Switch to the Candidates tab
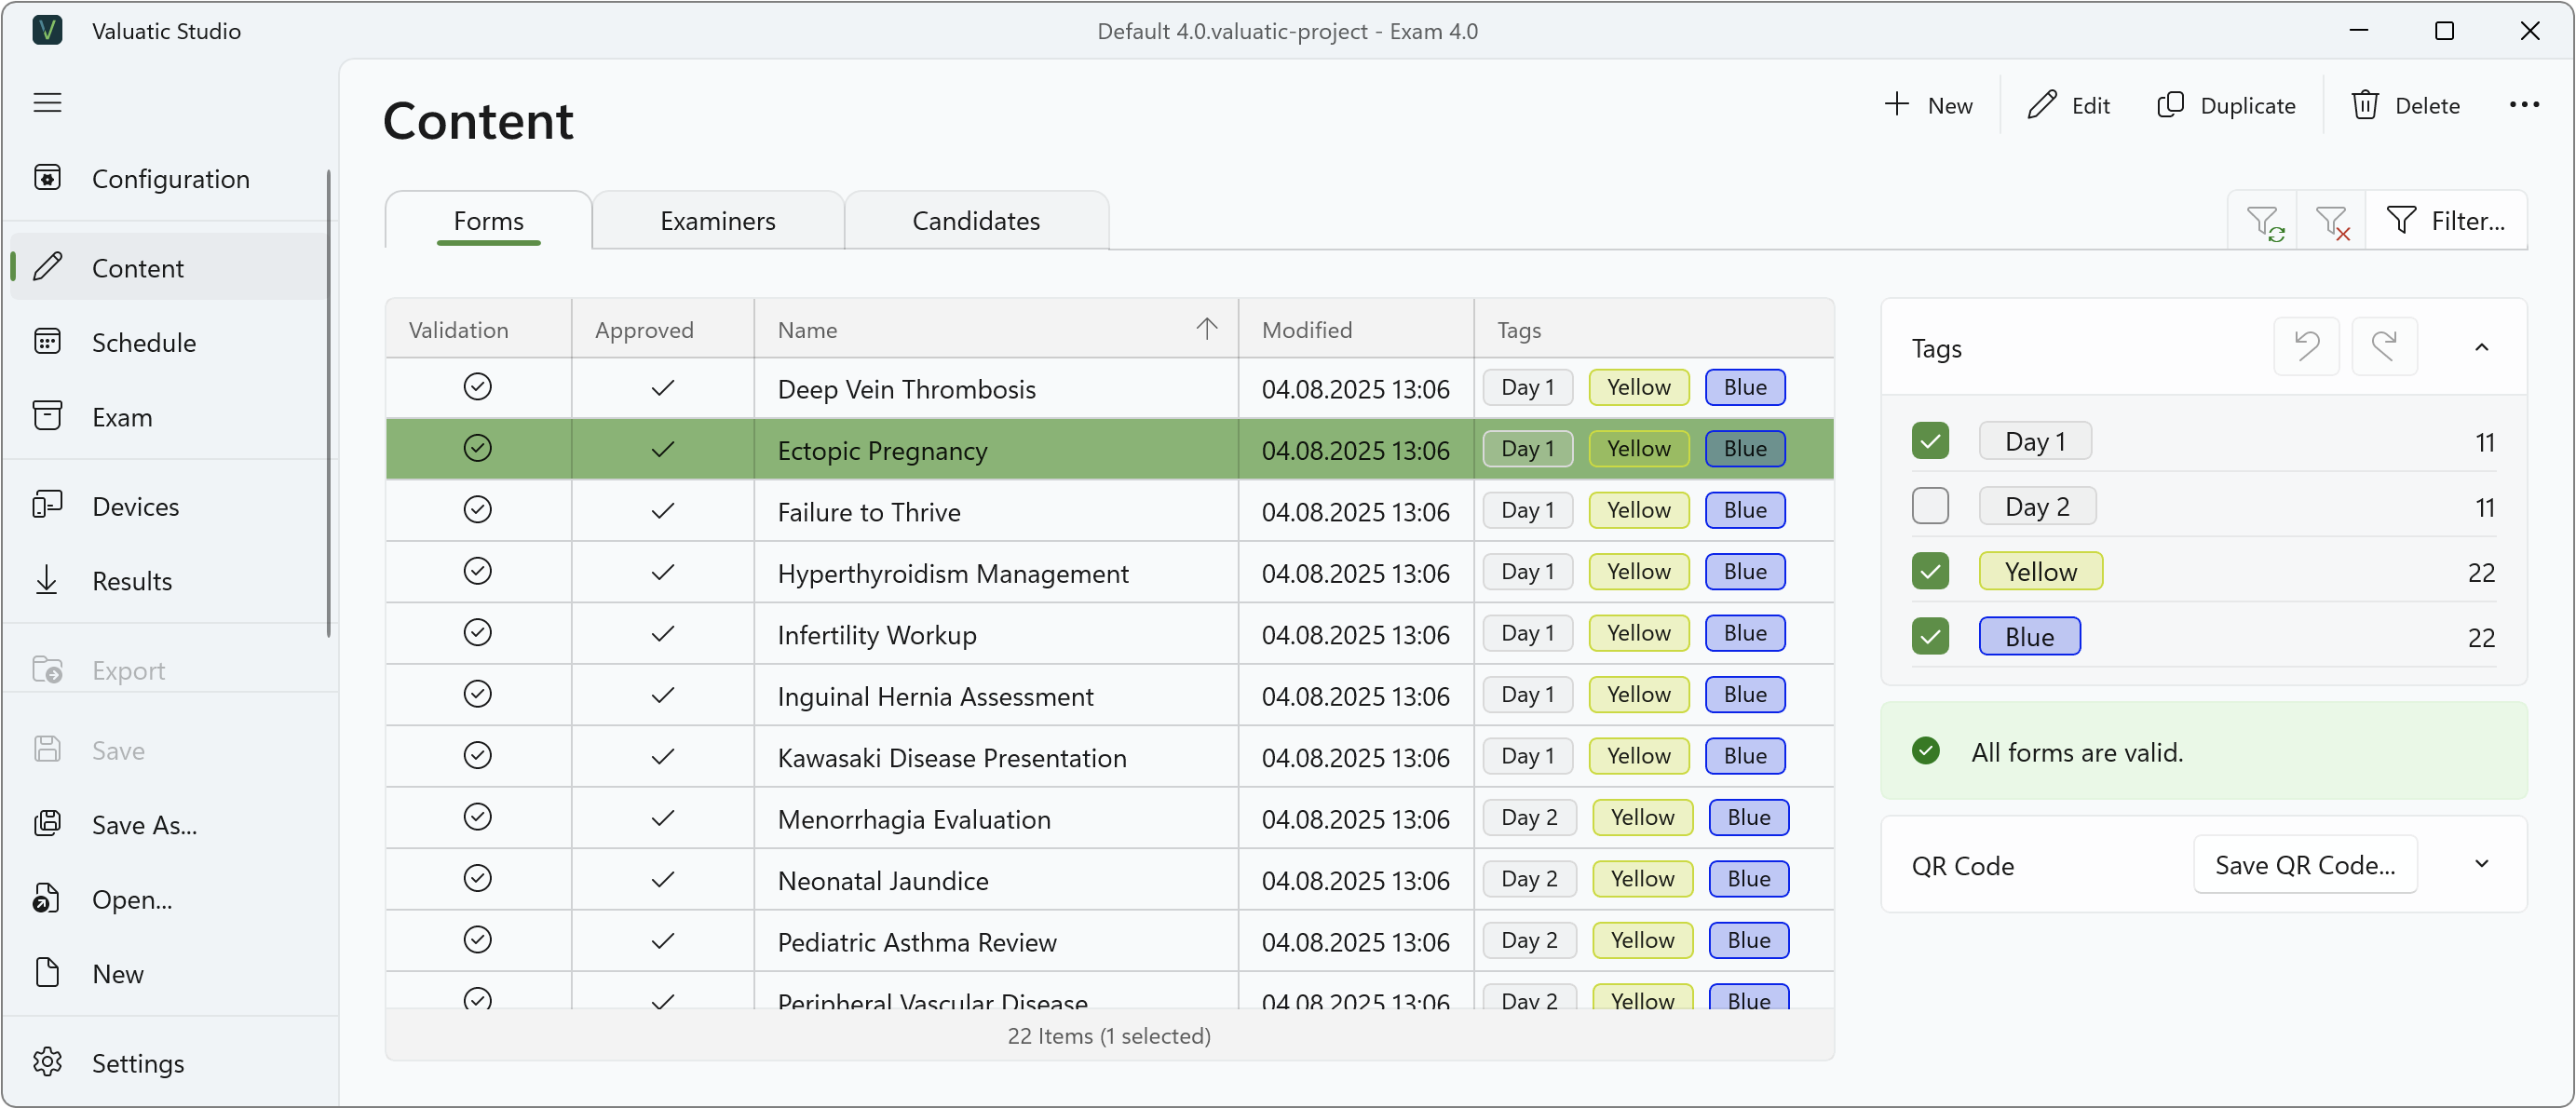This screenshot has height=1108, width=2576. pos(976,221)
